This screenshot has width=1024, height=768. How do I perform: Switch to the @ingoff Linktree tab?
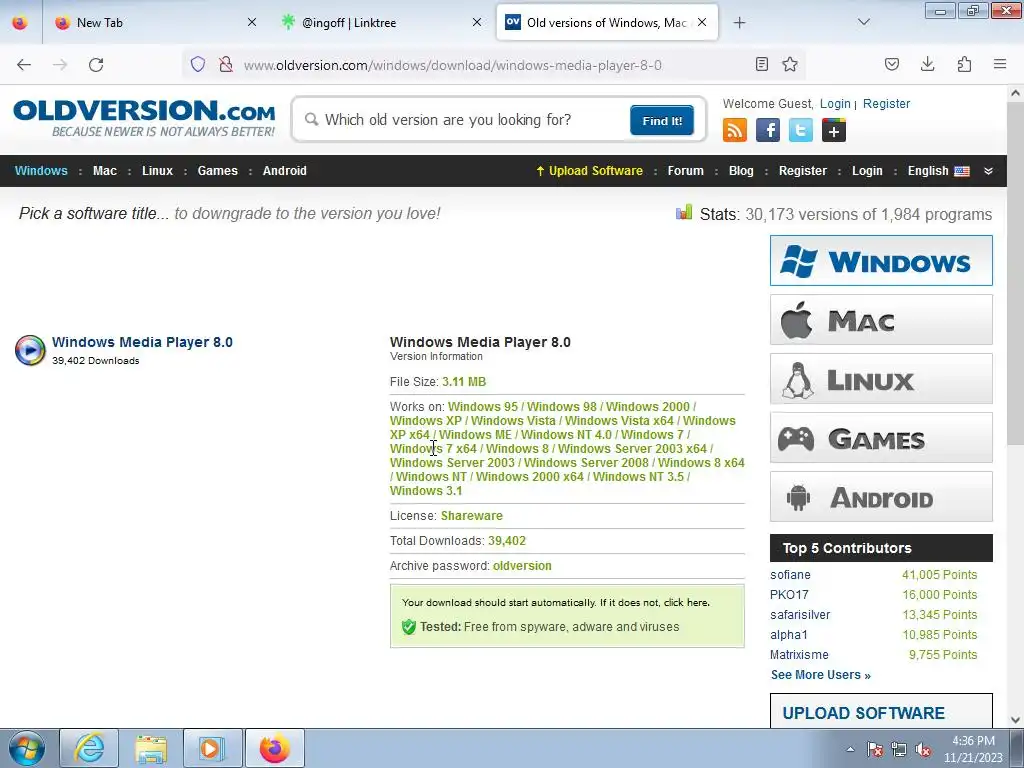tap(381, 23)
